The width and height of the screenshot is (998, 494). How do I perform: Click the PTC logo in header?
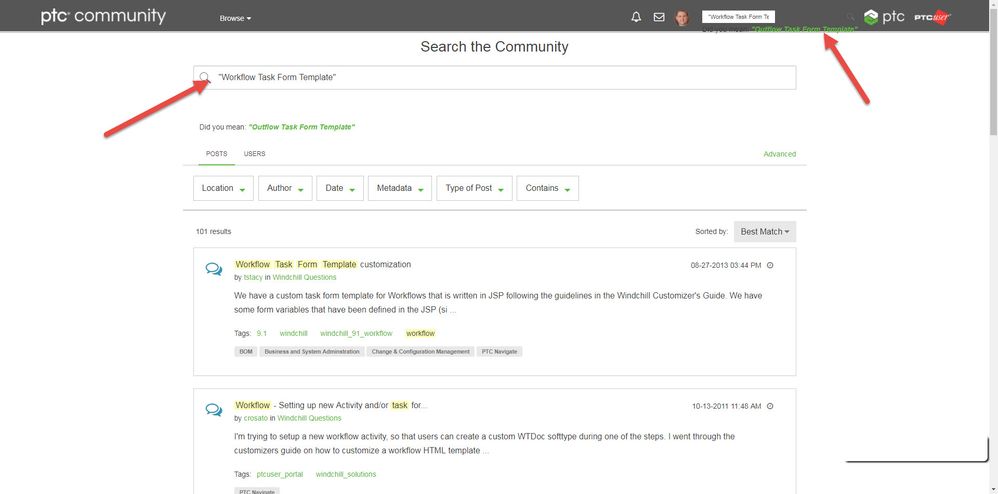(884, 17)
